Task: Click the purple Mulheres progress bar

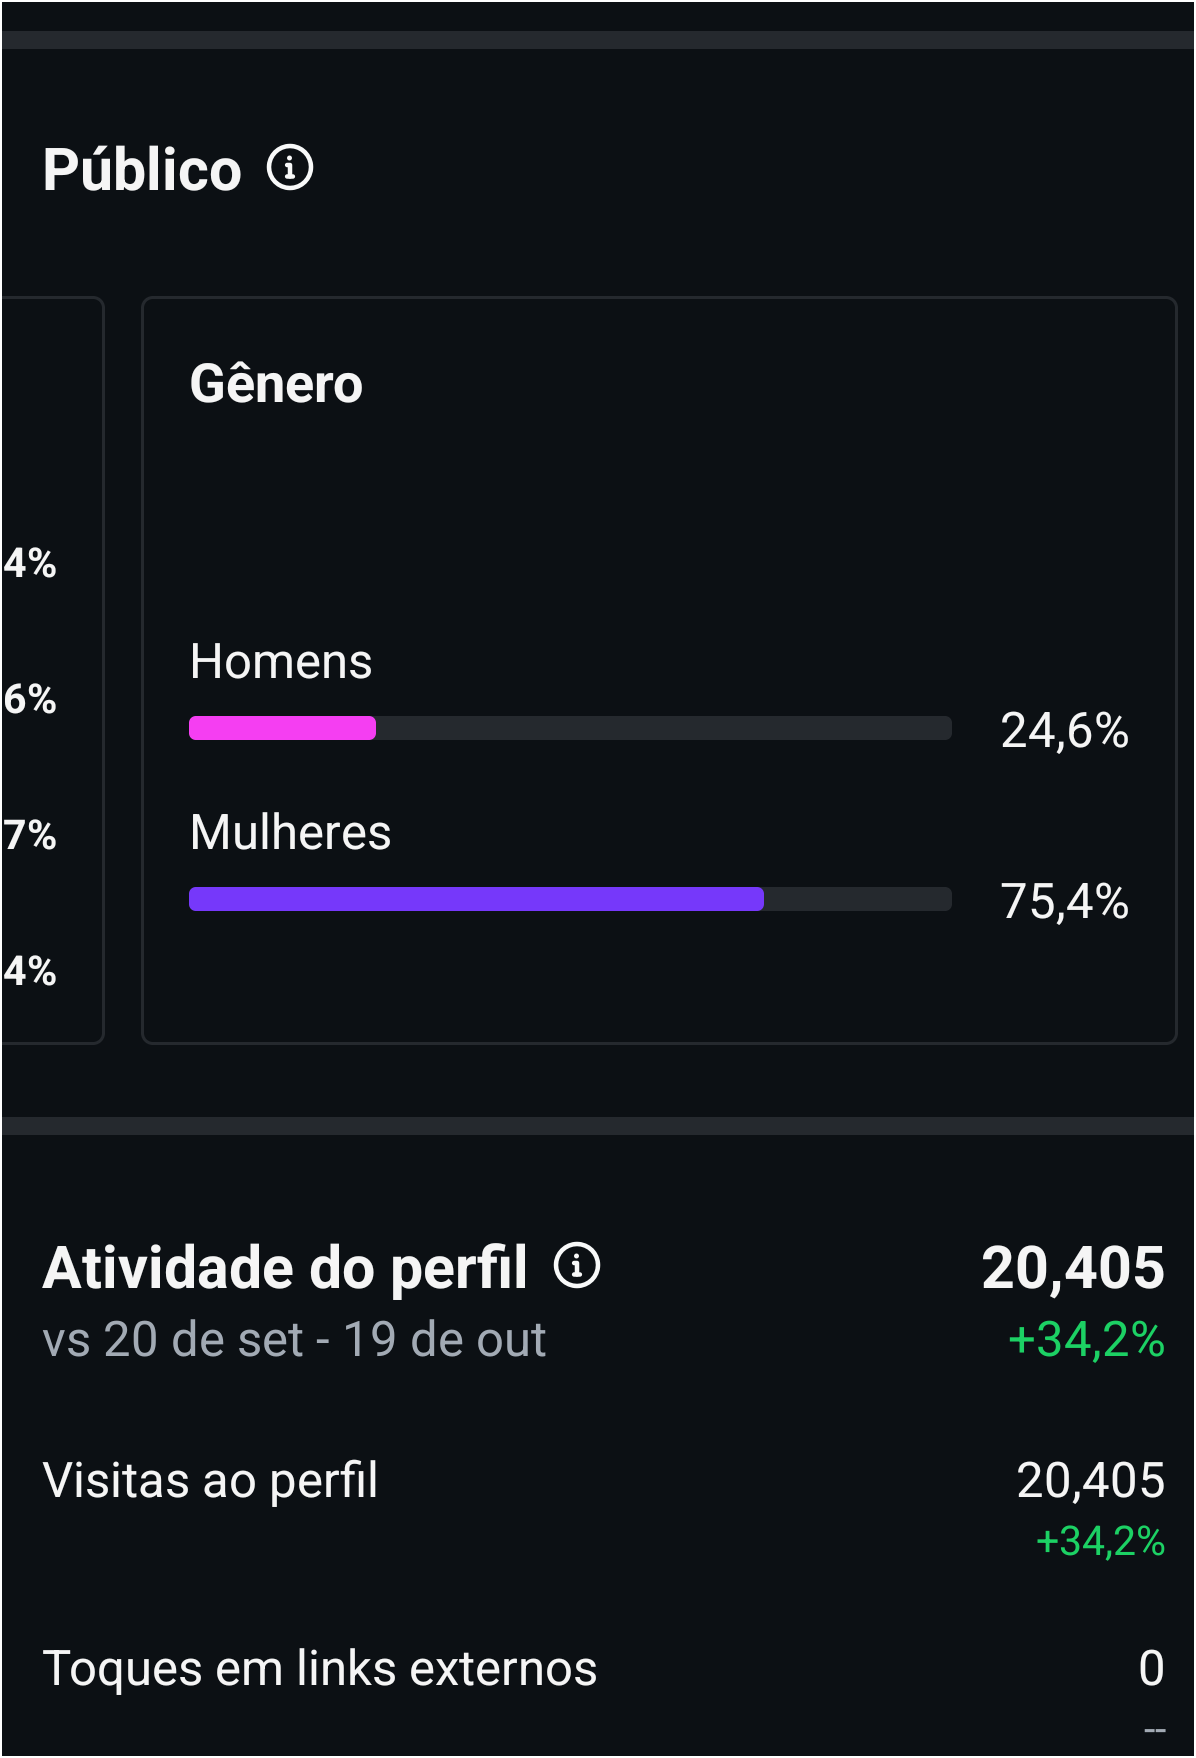Action: pos(476,899)
